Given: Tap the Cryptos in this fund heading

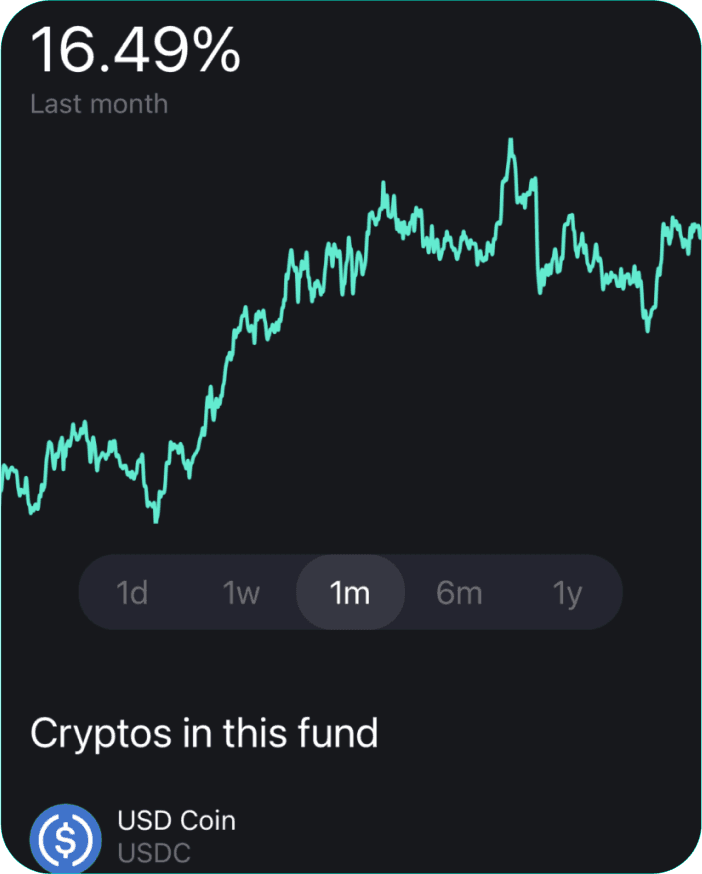Looking at the screenshot, I should tap(204, 732).
